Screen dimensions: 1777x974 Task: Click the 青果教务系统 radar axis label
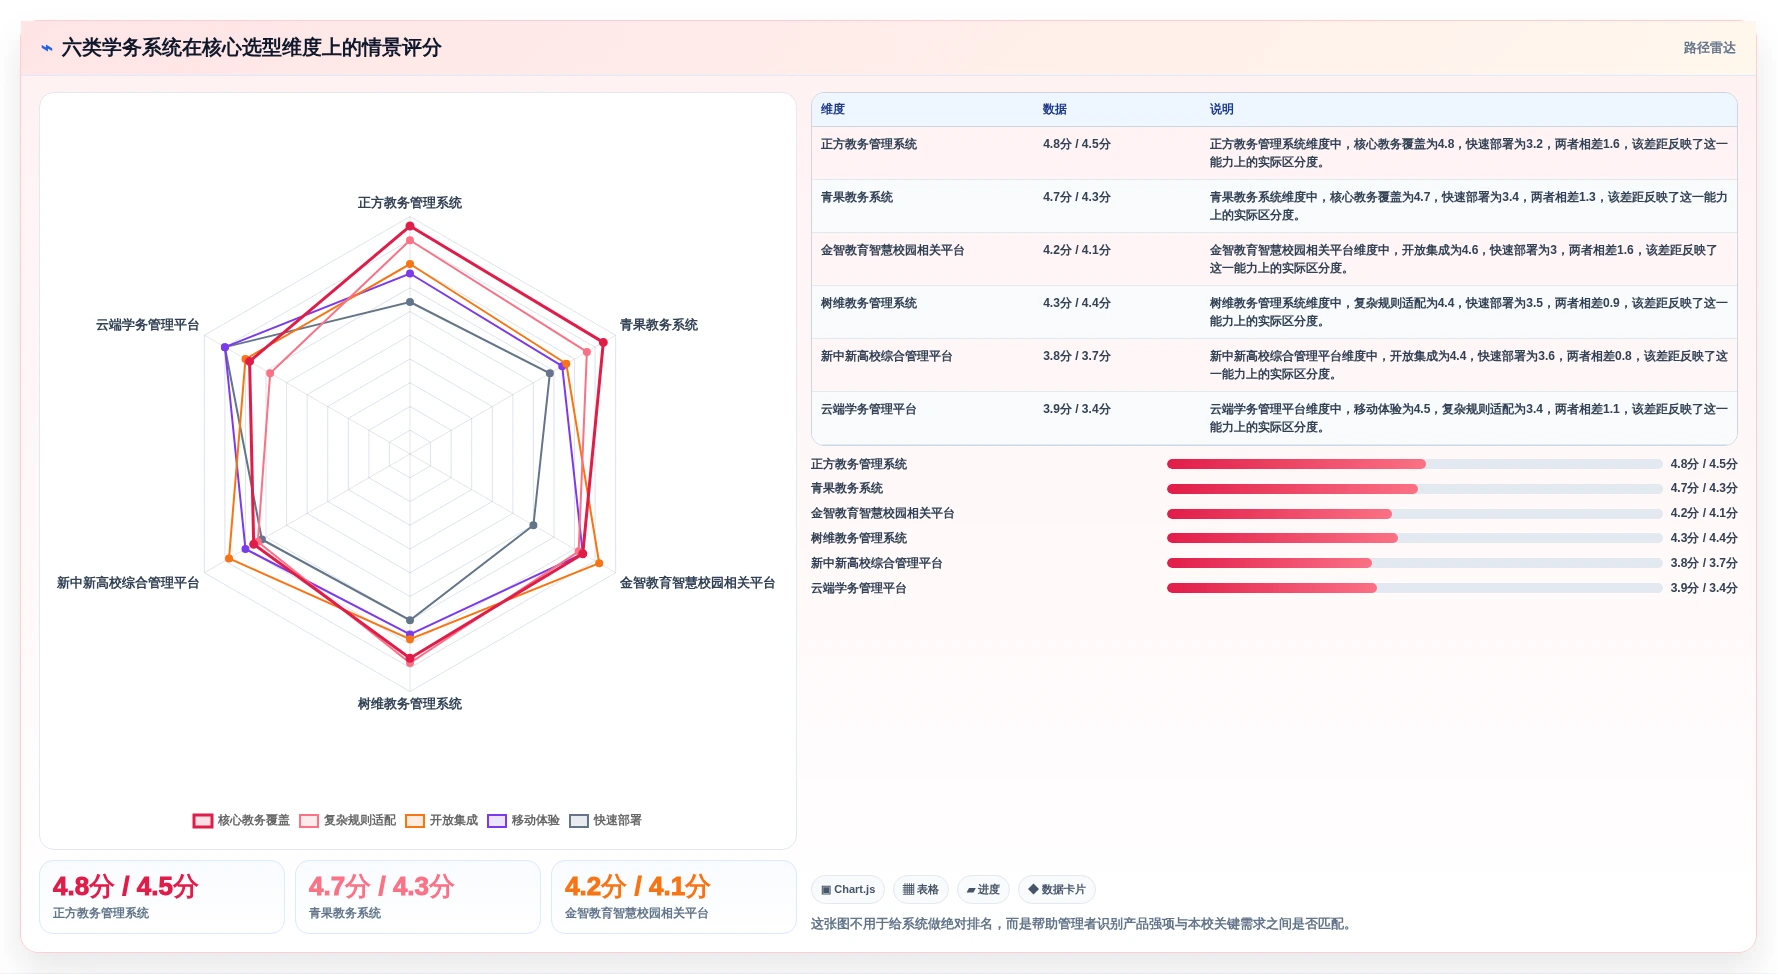[659, 325]
